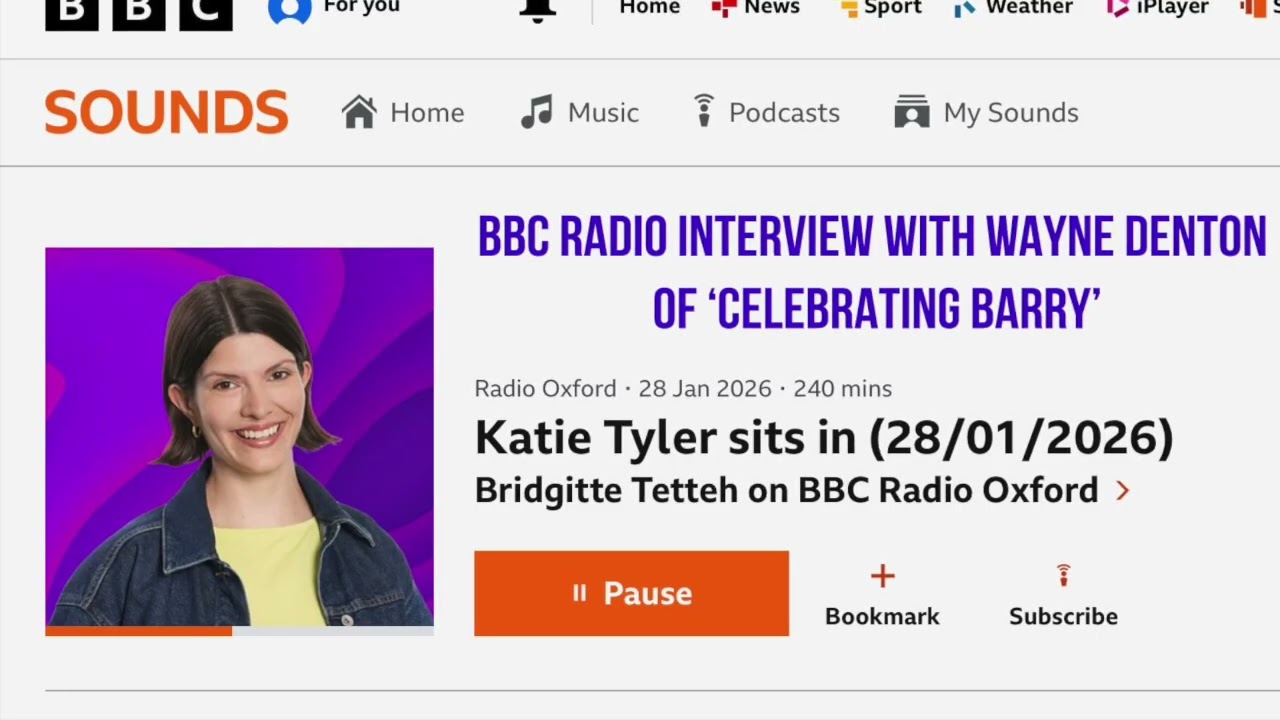The height and width of the screenshot is (720, 1280).
Task: Click the Katie Tyler programme image
Action: [x=239, y=437]
